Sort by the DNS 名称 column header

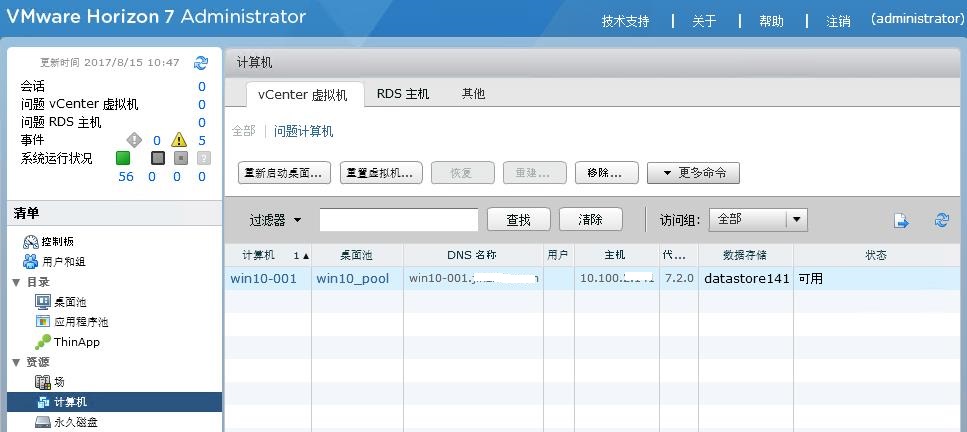473,255
